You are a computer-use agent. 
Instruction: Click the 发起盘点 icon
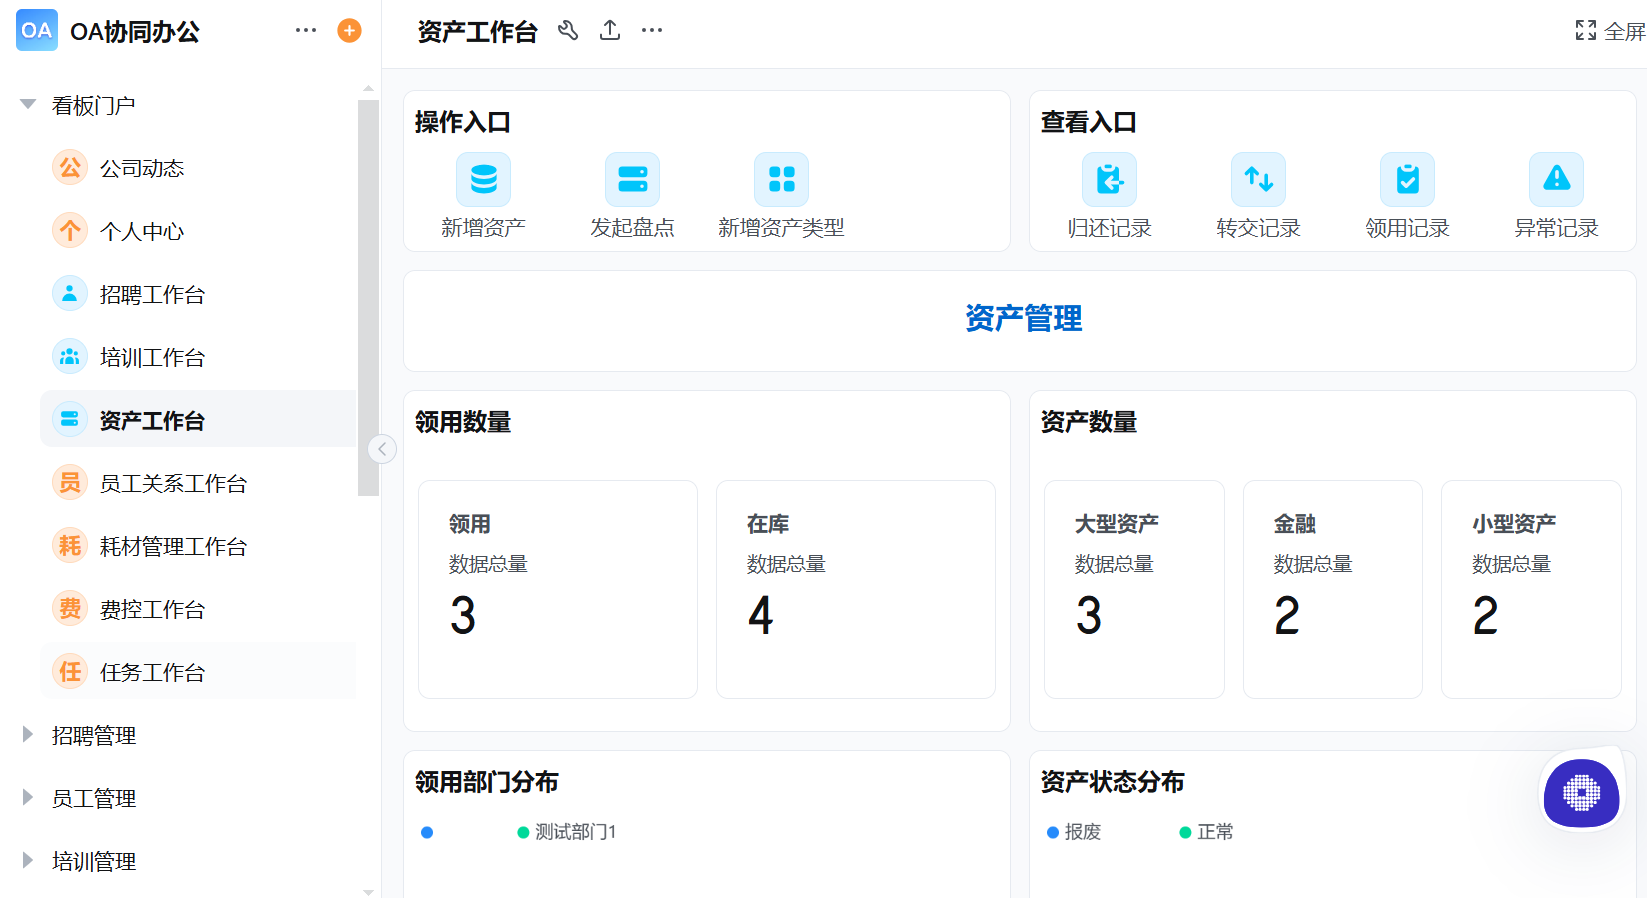(x=632, y=179)
